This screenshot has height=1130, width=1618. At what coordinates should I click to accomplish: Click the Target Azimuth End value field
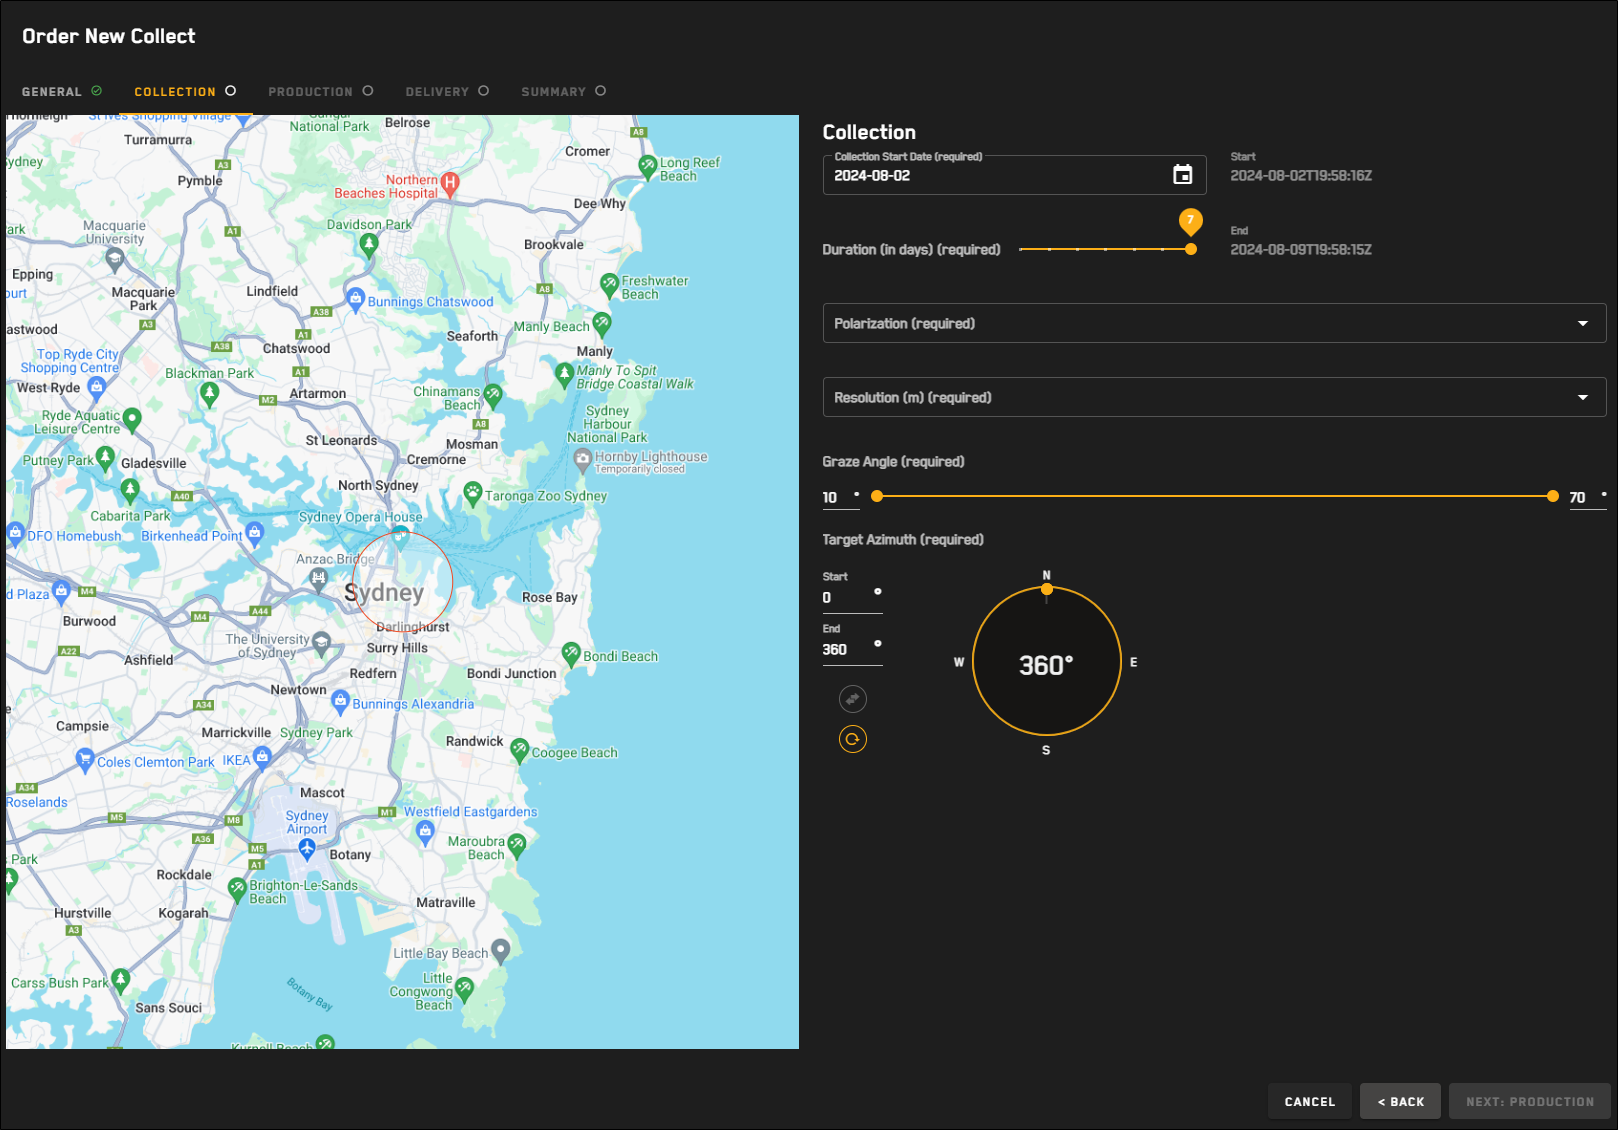[x=846, y=650]
